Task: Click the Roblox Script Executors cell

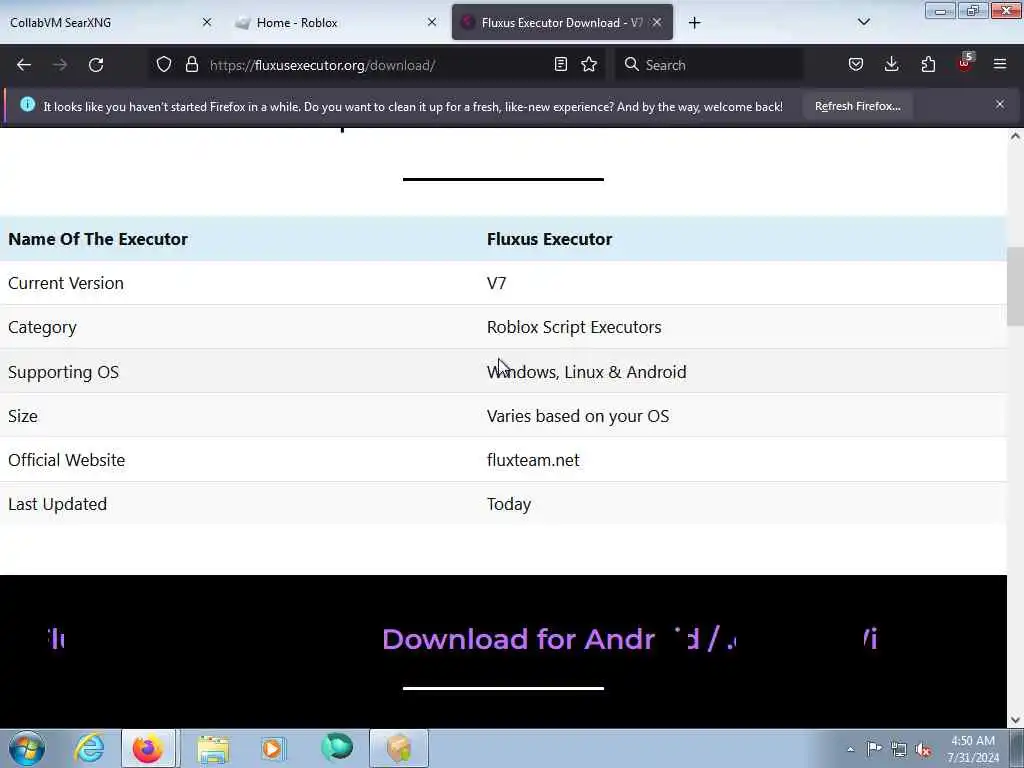Action: (574, 327)
